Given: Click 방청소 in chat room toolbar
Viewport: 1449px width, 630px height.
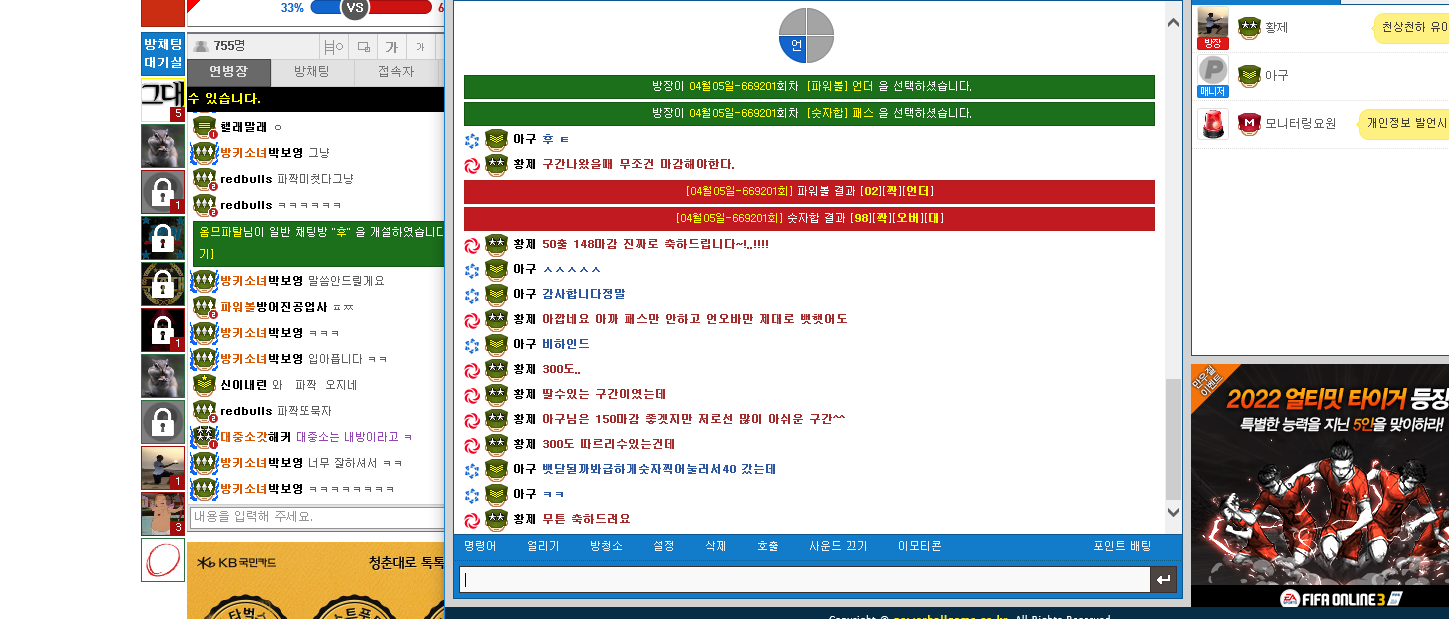Looking at the screenshot, I should (x=606, y=546).
